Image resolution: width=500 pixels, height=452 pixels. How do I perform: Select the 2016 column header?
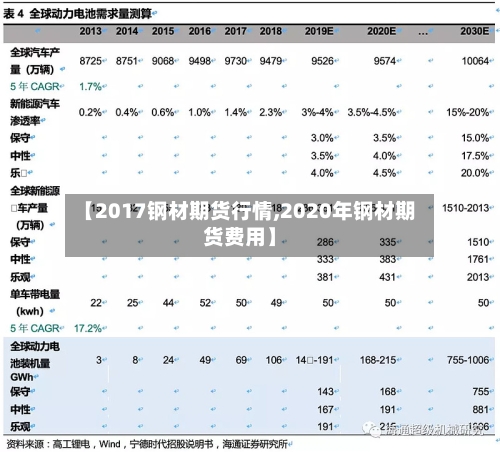pyautogui.click(x=199, y=31)
